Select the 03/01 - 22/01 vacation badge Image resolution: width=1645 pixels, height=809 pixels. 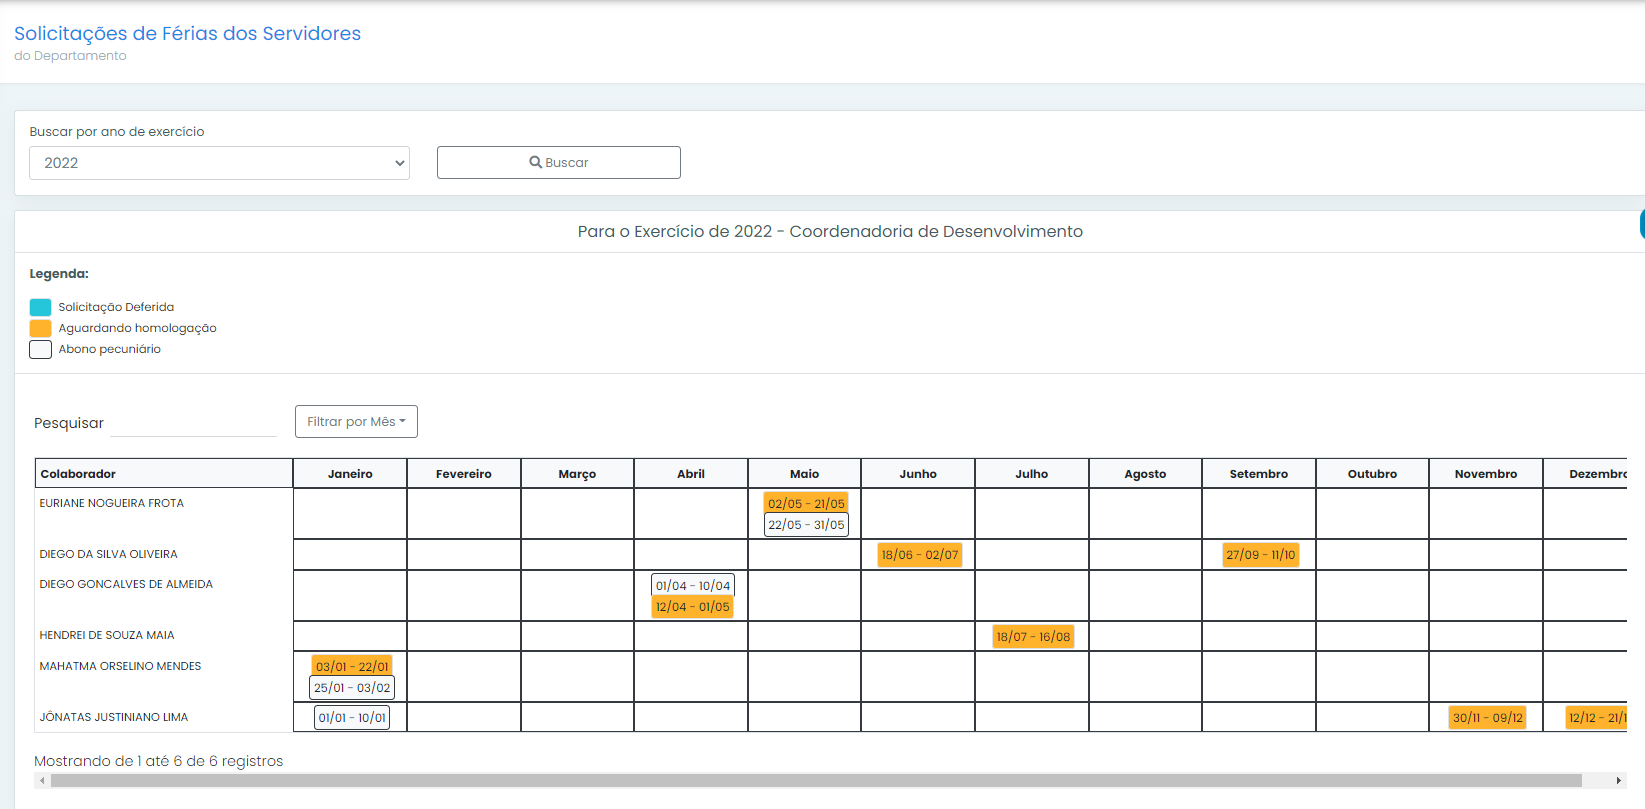(x=352, y=666)
